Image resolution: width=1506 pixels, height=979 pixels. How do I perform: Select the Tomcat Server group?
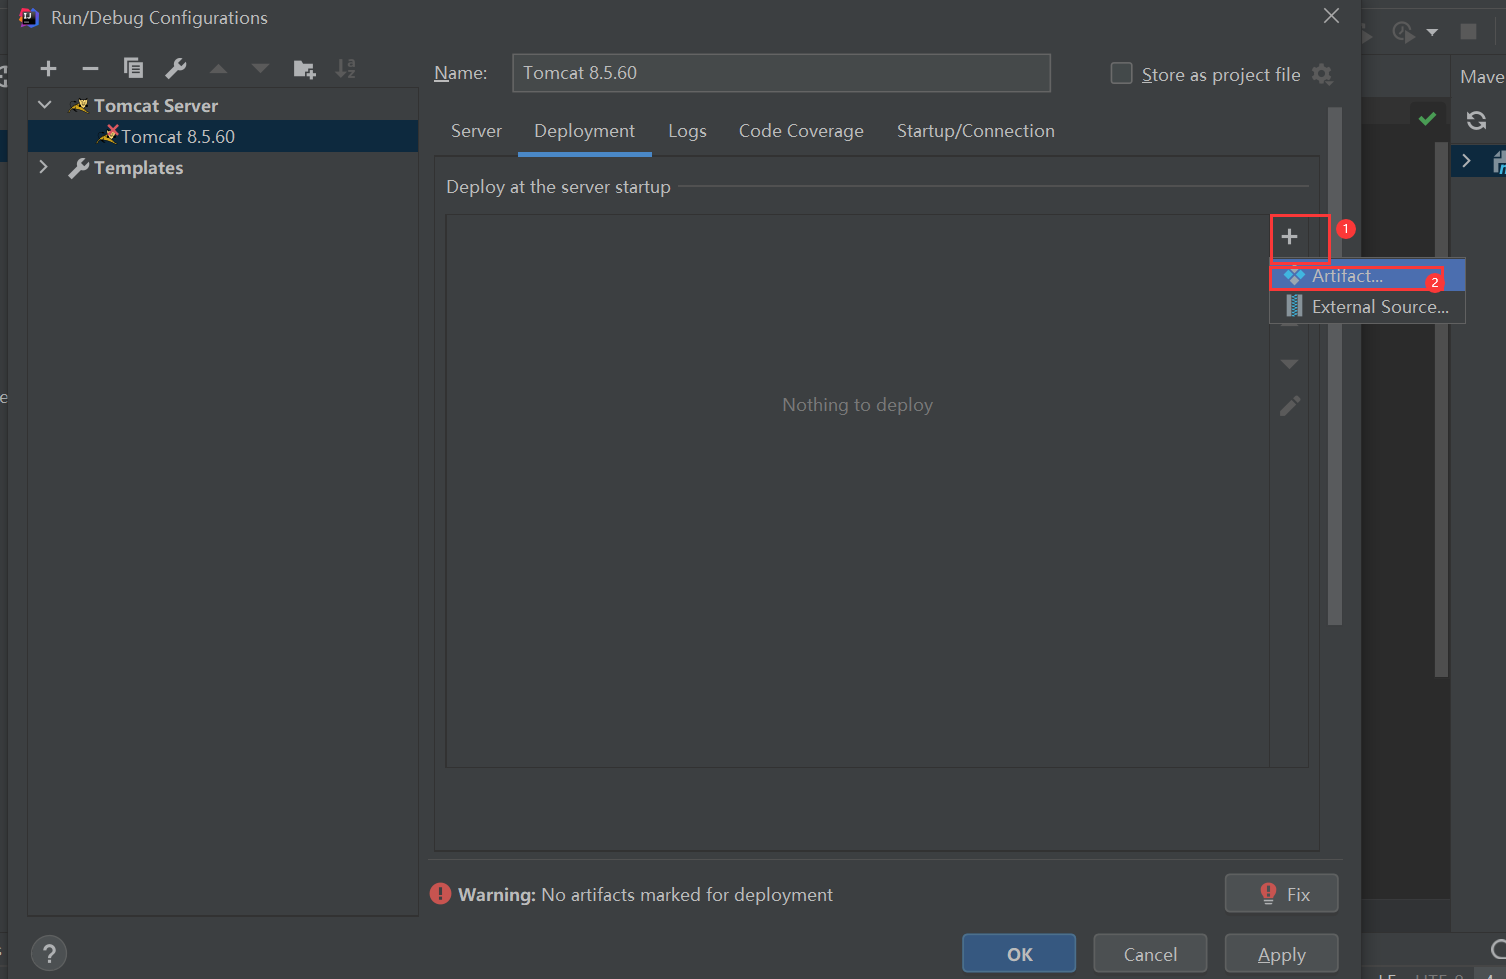click(x=156, y=105)
